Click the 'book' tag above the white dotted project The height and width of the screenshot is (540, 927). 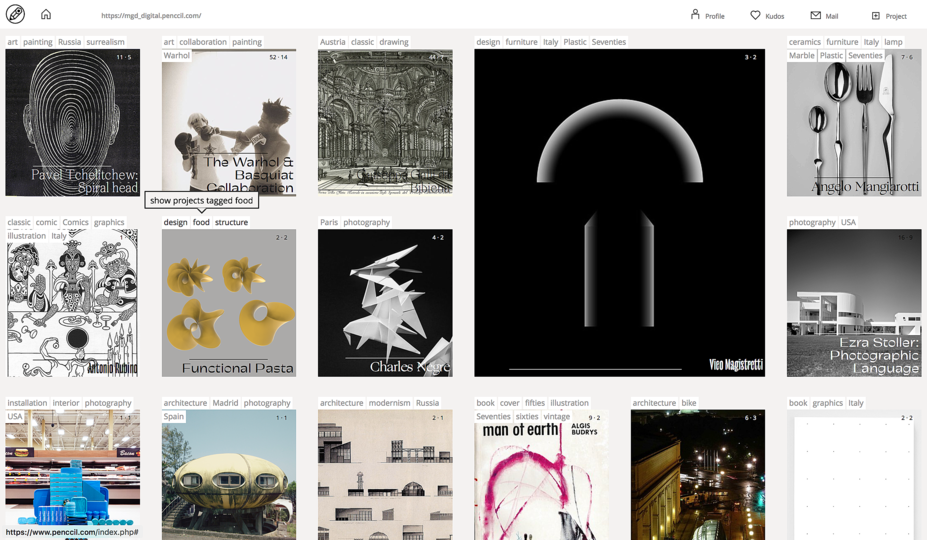[x=798, y=403]
